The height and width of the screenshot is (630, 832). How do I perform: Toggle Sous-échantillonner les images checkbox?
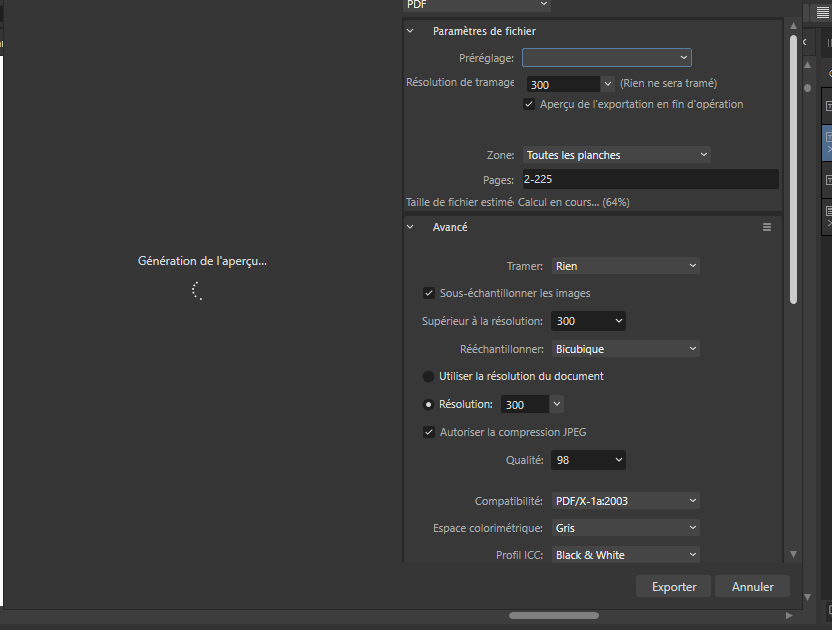pyautogui.click(x=429, y=293)
